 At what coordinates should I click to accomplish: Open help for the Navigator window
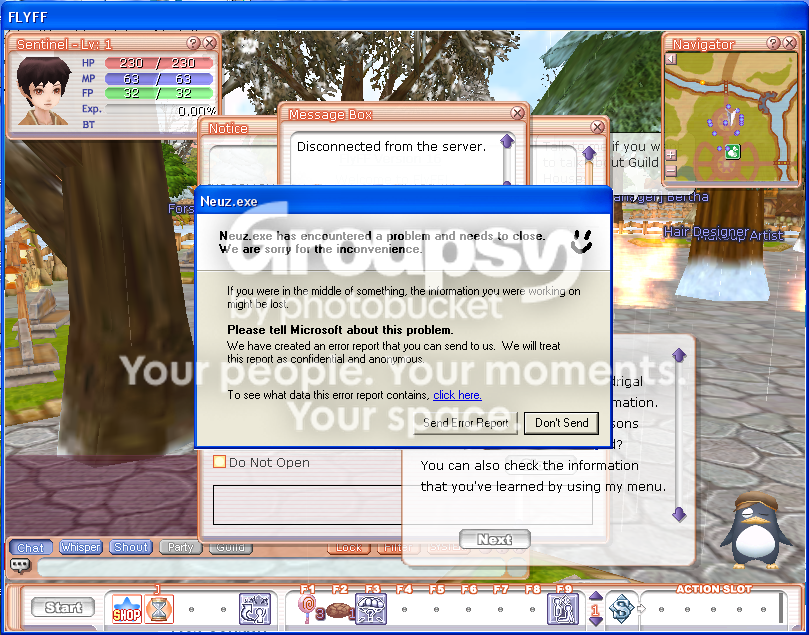773,43
